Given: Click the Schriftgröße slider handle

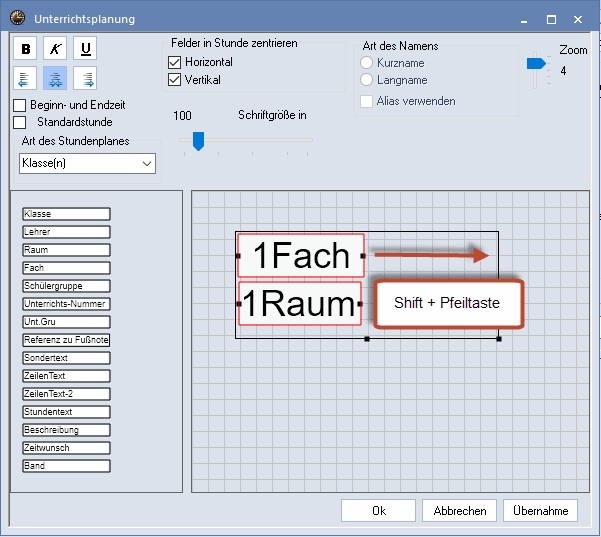Looking at the screenshot, I should pyautogui.click(x=198, y=140).
